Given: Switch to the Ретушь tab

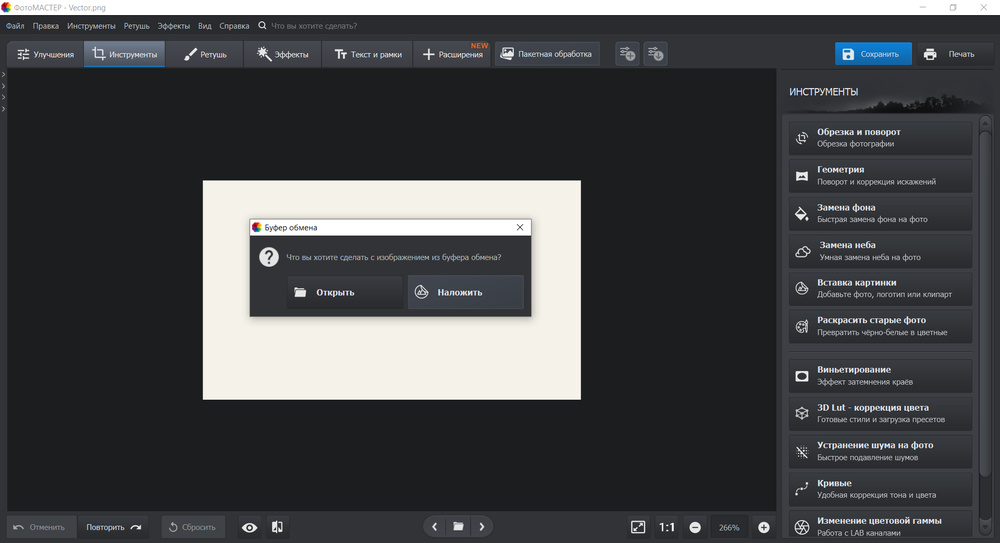Looking at the screenshot, I should click(205, 54).
